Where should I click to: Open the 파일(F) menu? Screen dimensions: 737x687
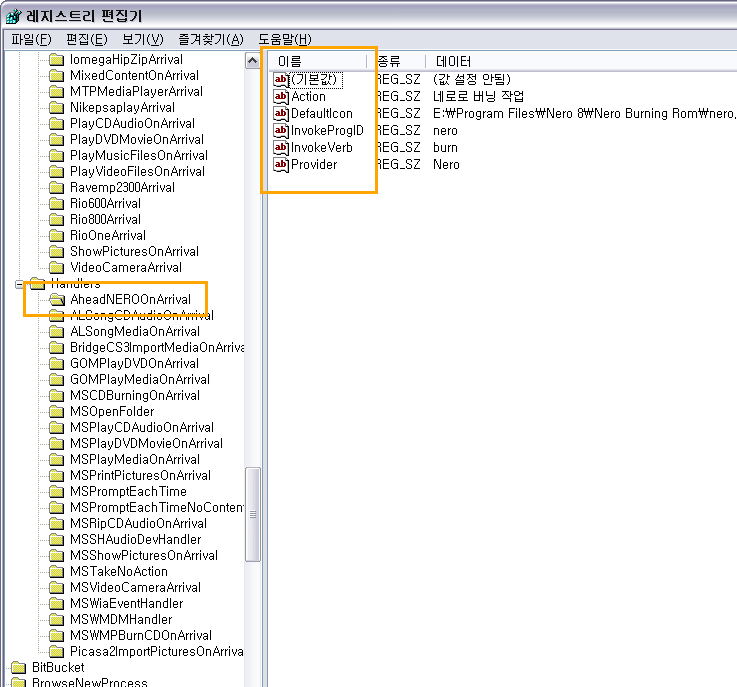point(31,39)
